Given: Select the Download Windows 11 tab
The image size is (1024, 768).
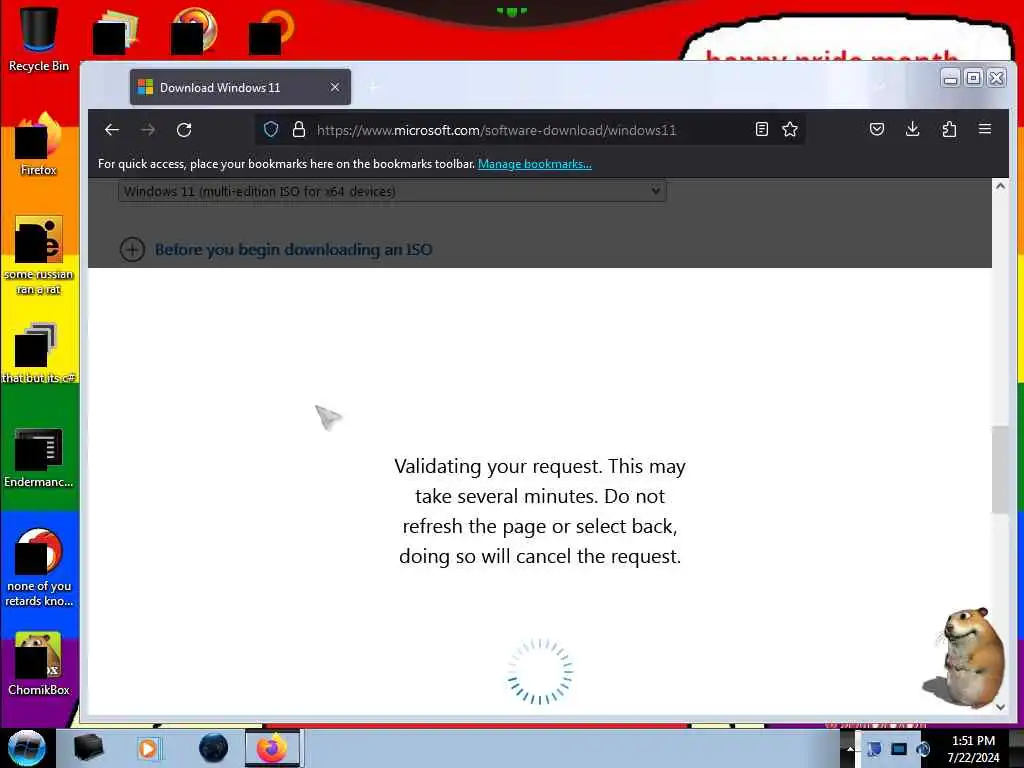Looking at the screenshot, I should coord(240,87).
